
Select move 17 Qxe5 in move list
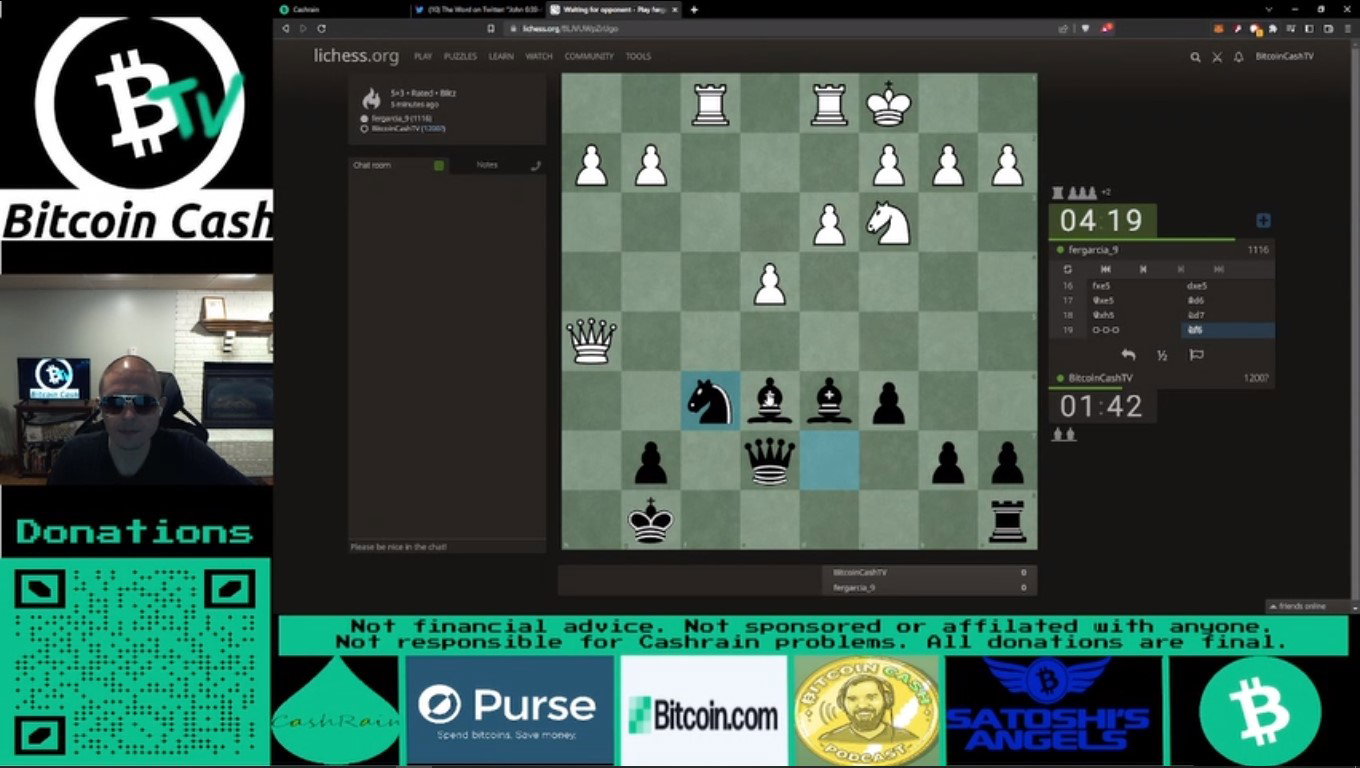1104,300
